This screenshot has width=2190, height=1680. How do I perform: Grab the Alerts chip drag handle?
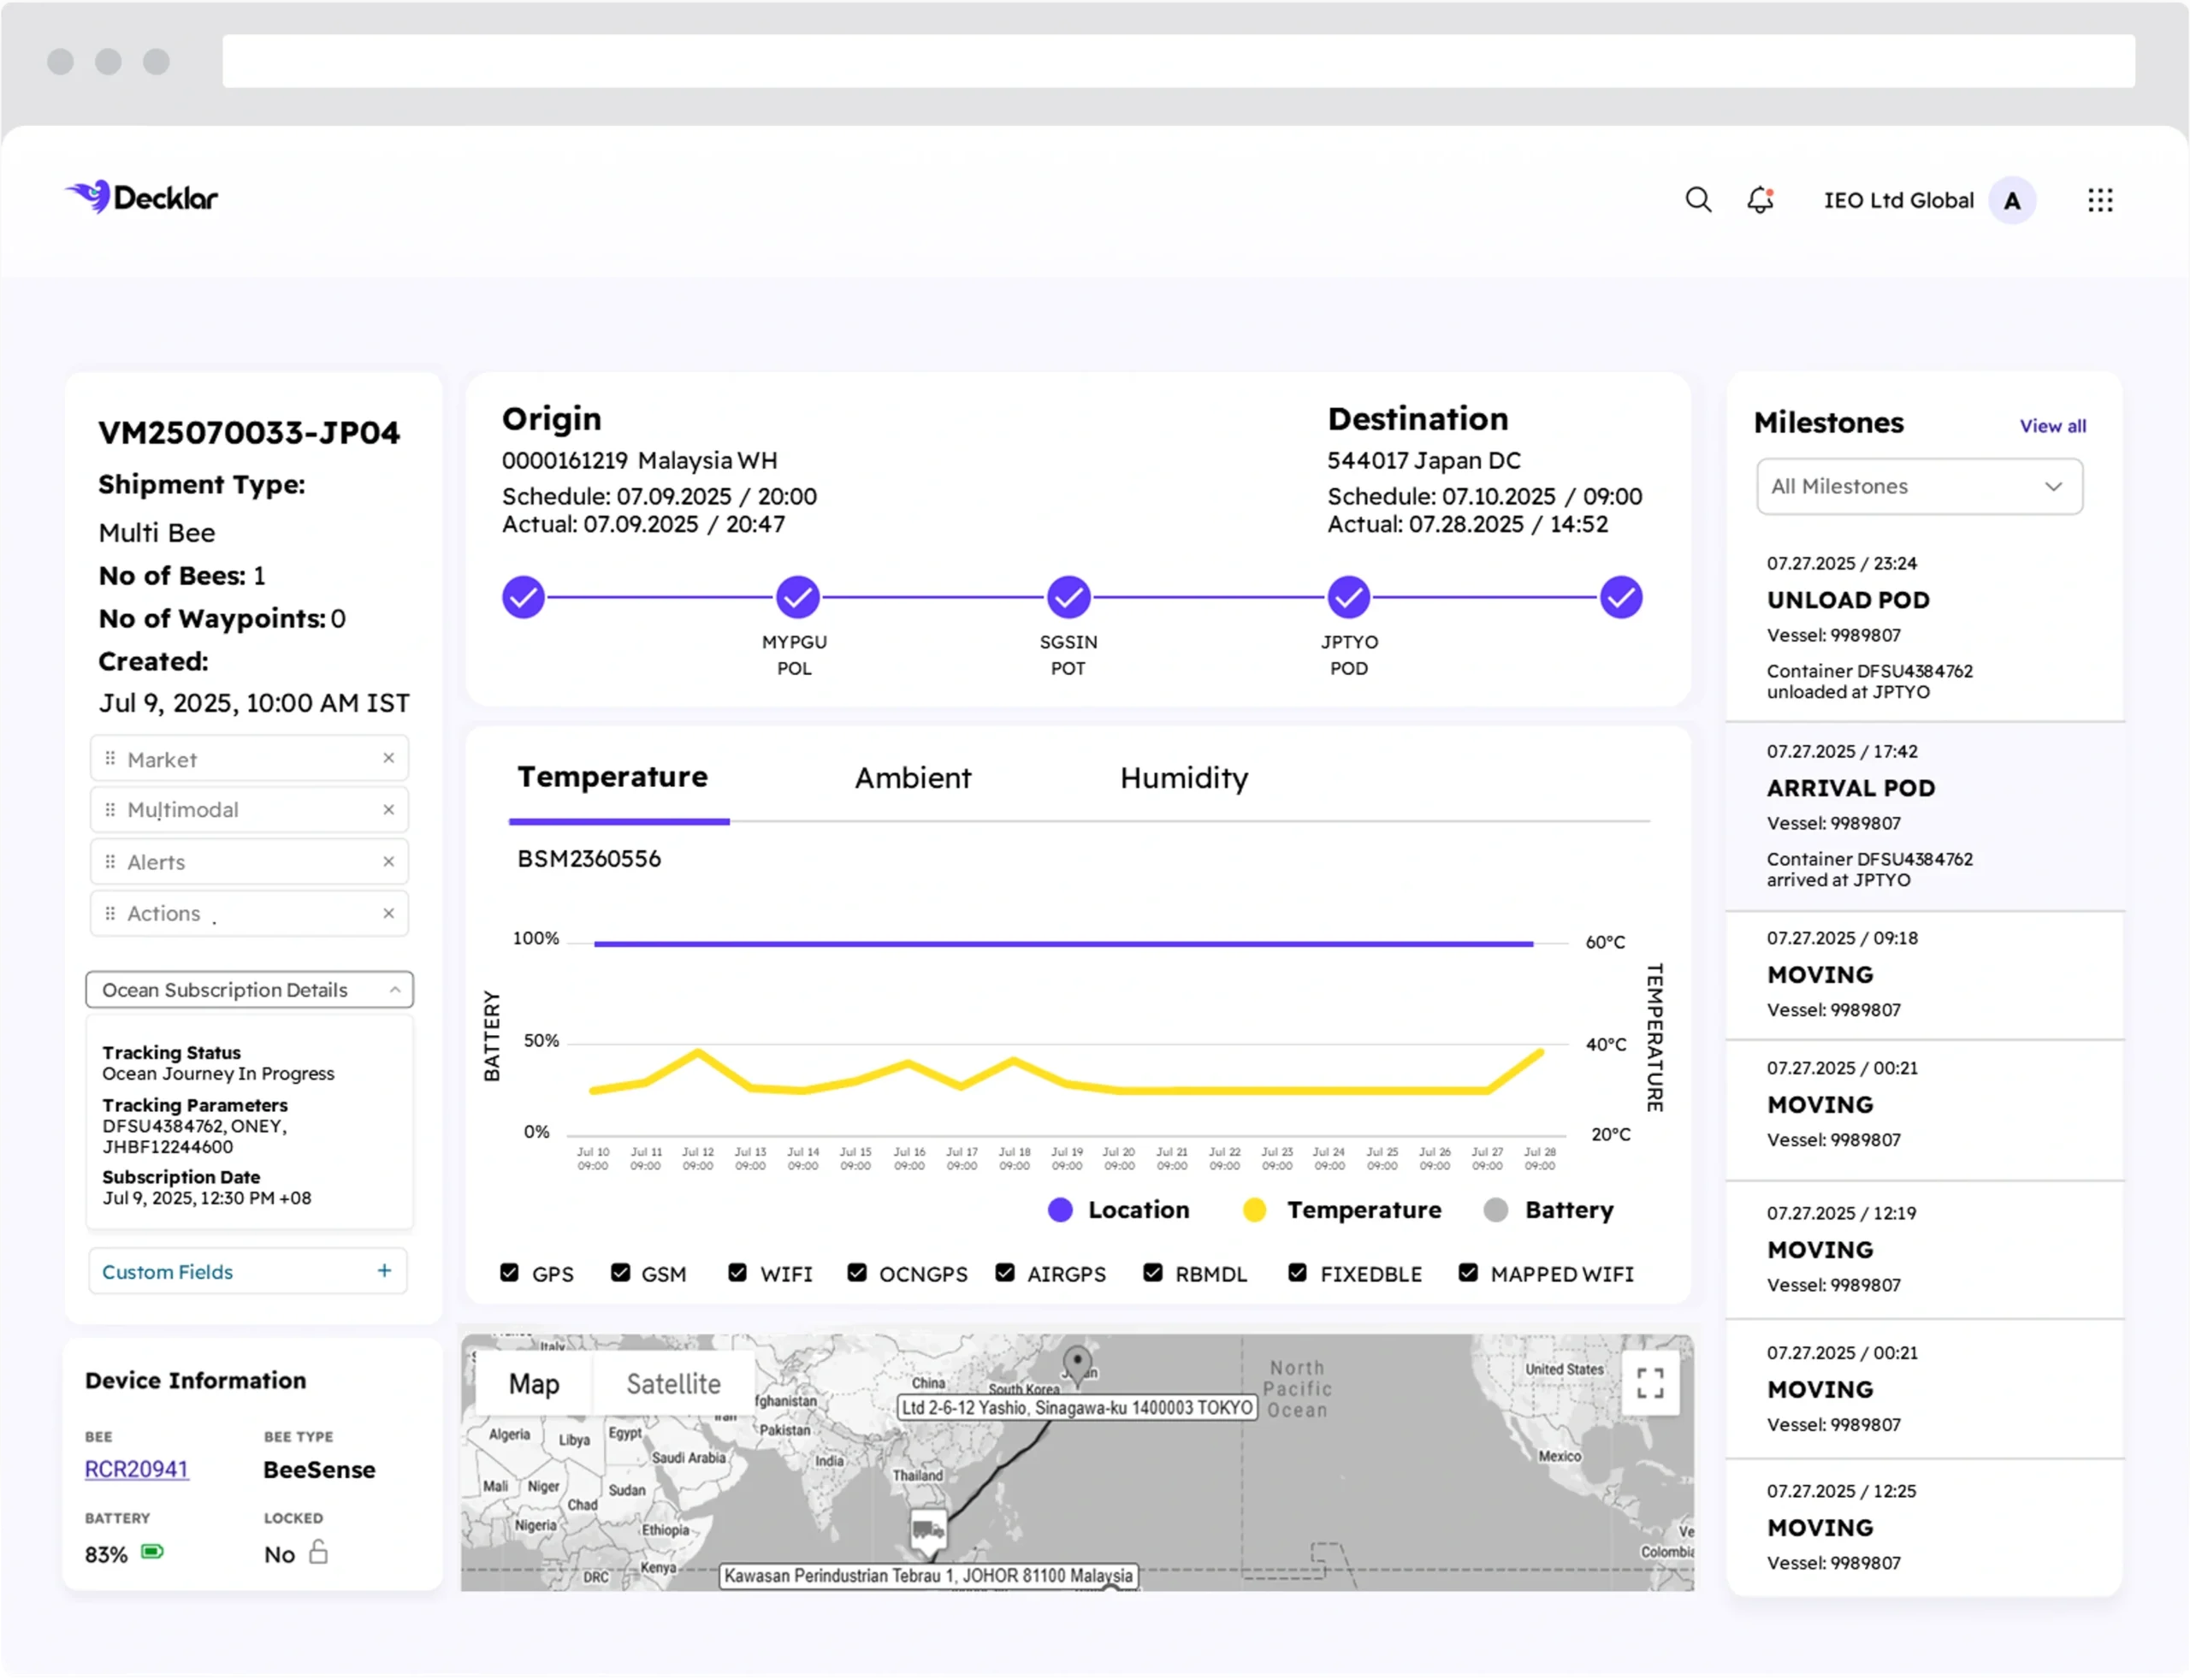tap(110, 861)
